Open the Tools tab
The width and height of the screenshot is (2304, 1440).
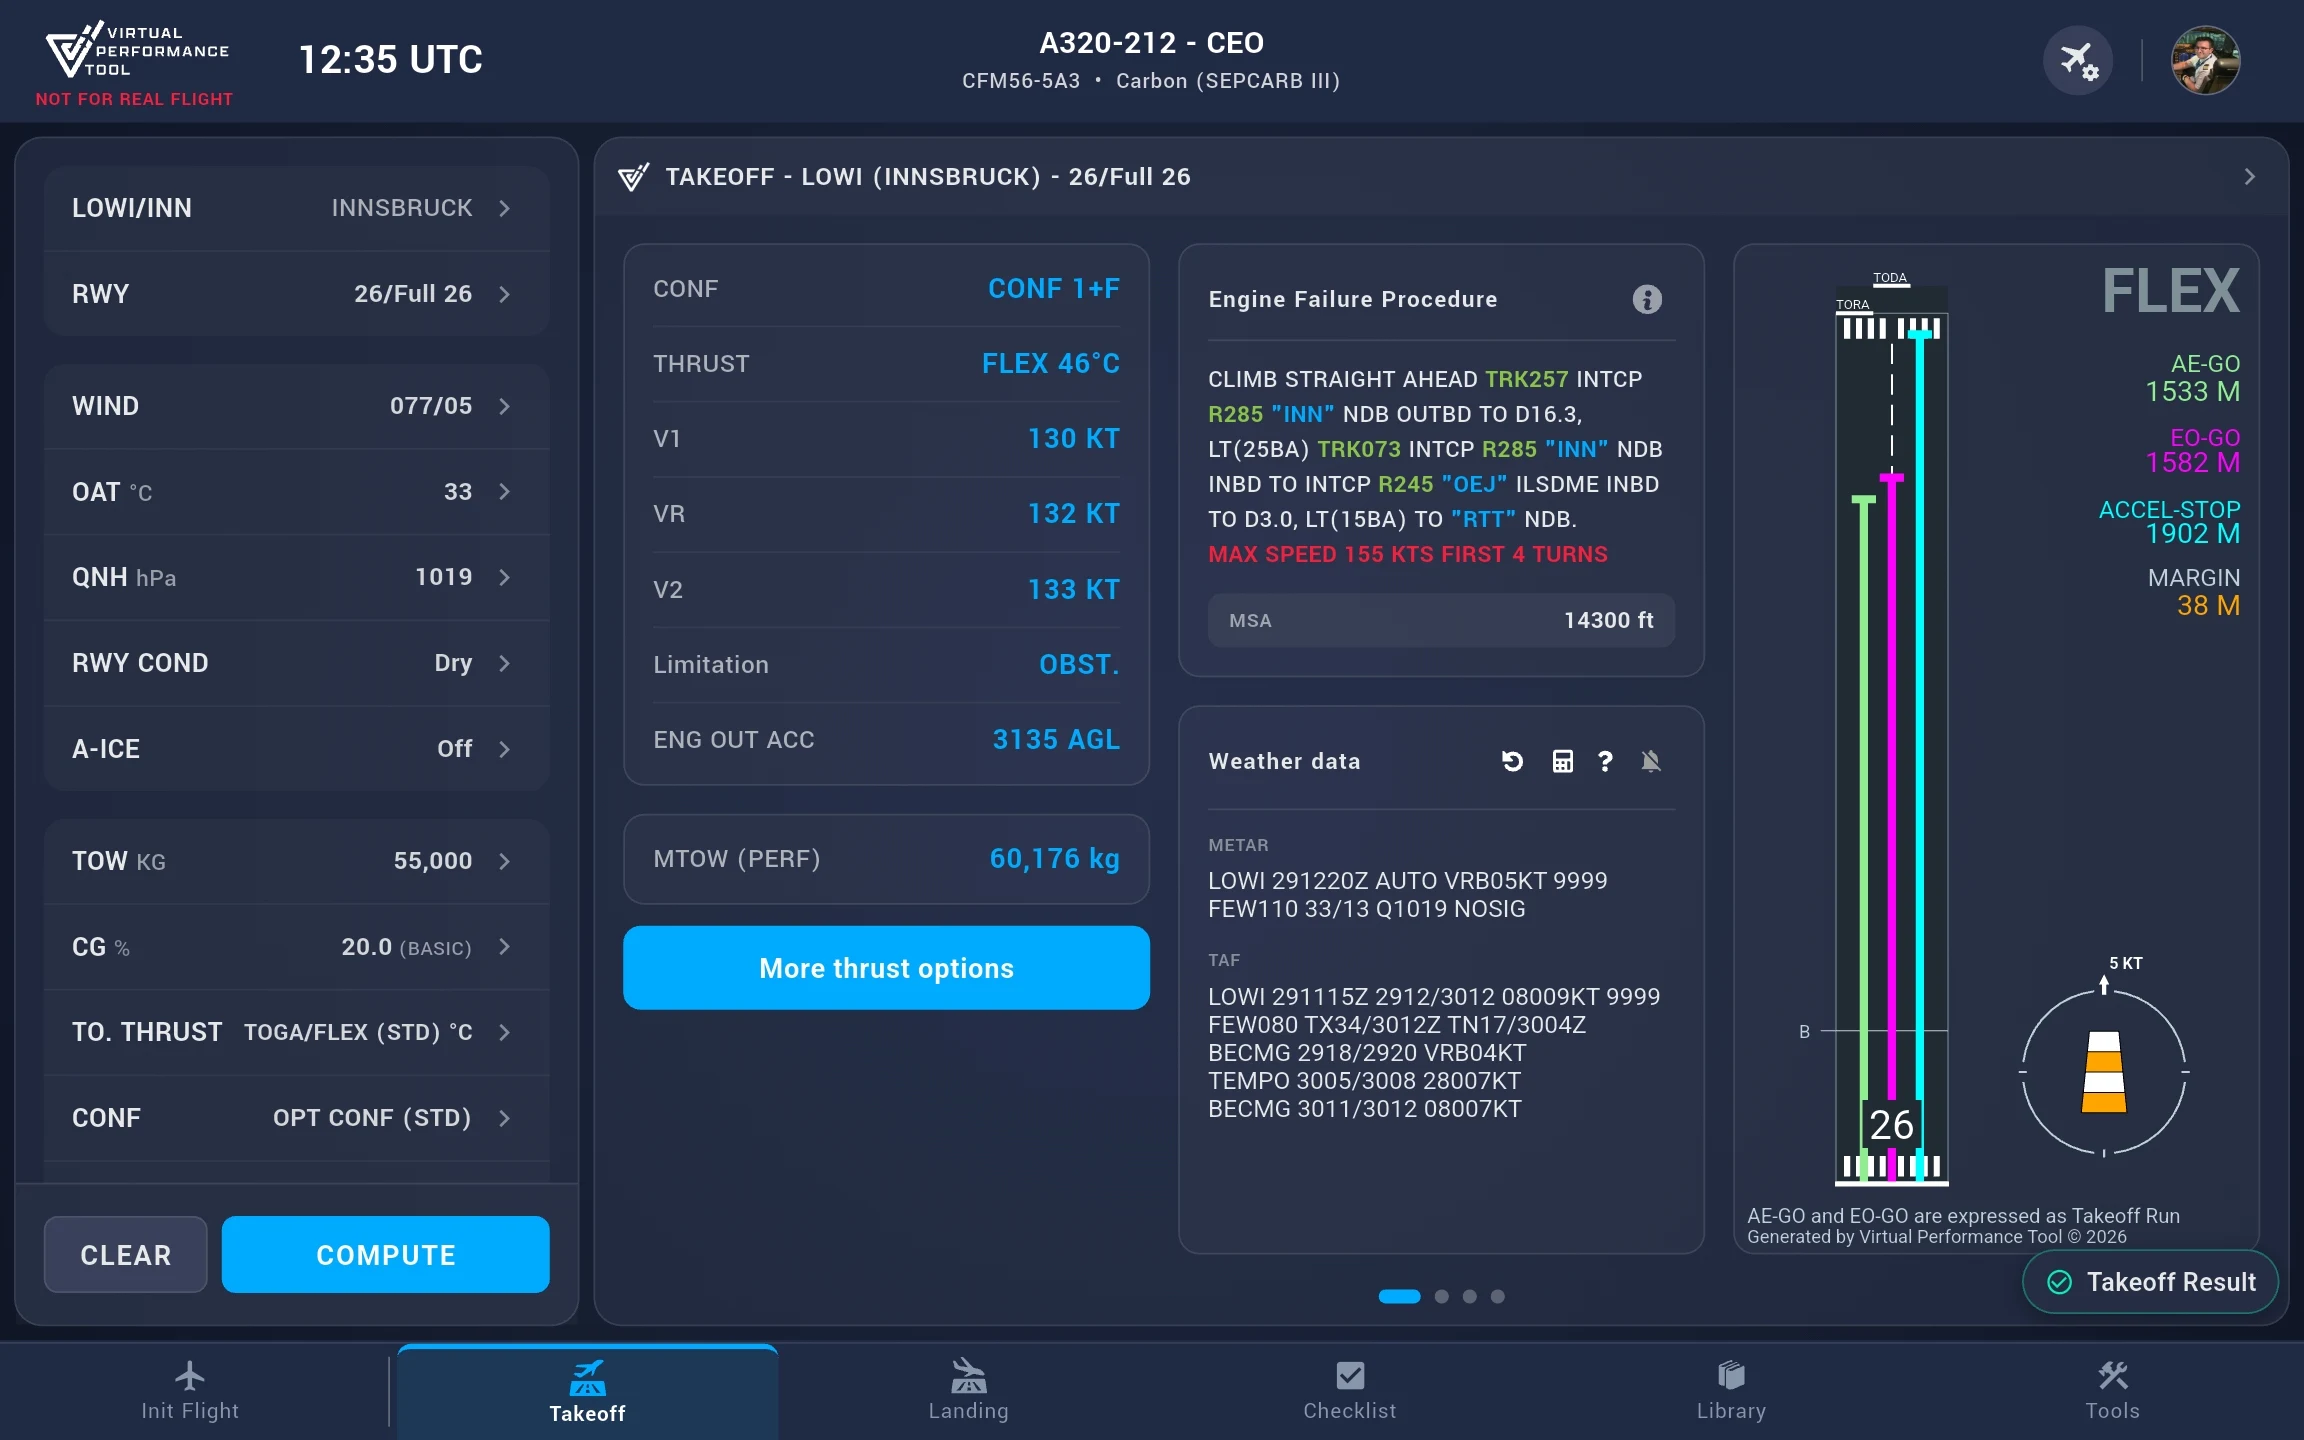tap(2112, 1391)
